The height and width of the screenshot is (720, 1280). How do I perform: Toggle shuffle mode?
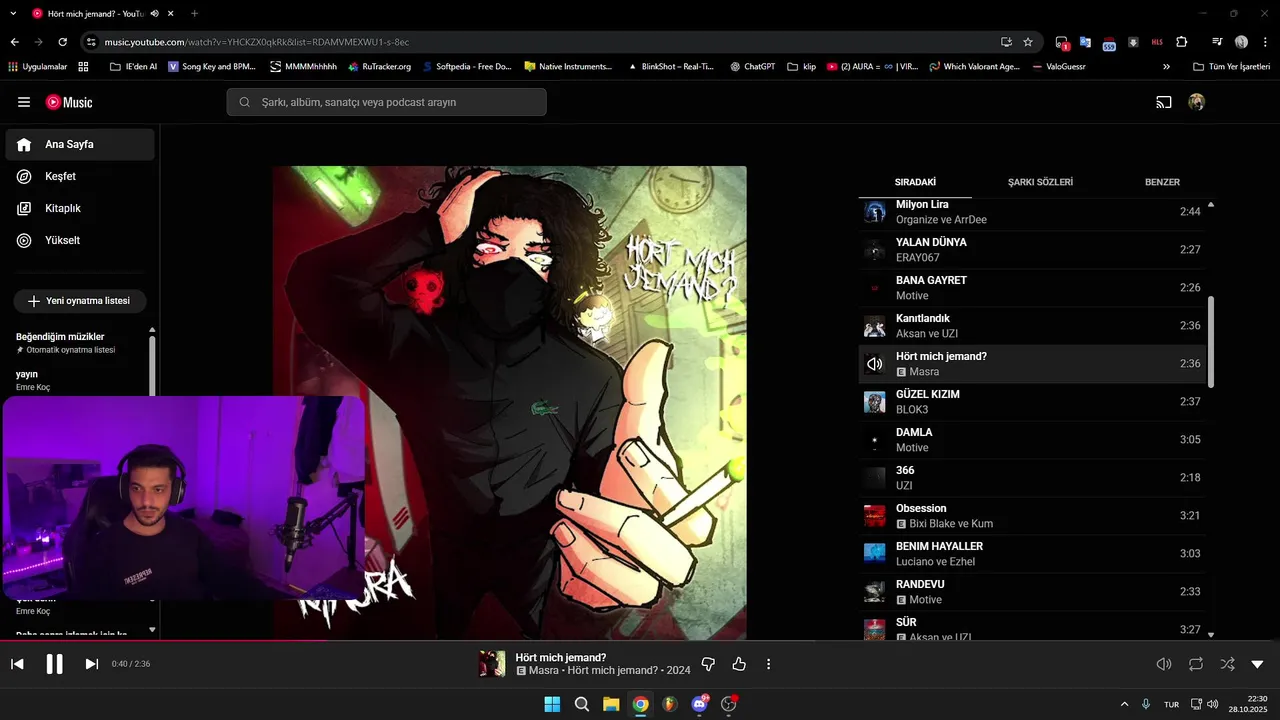(1227, 664)
